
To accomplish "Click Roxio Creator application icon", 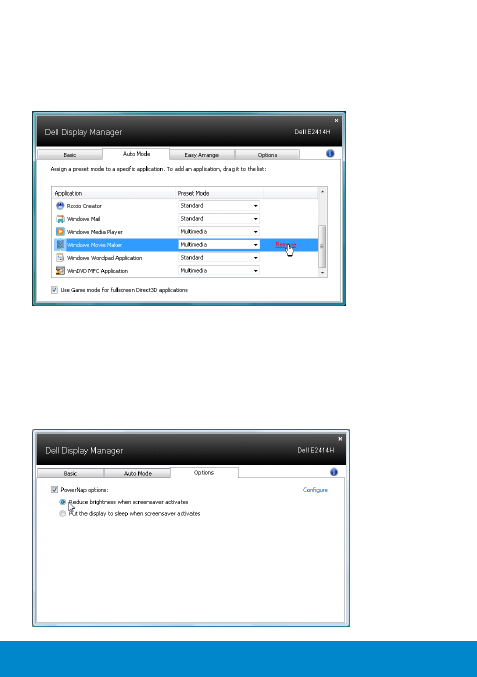I will click(x=60, y=206).
